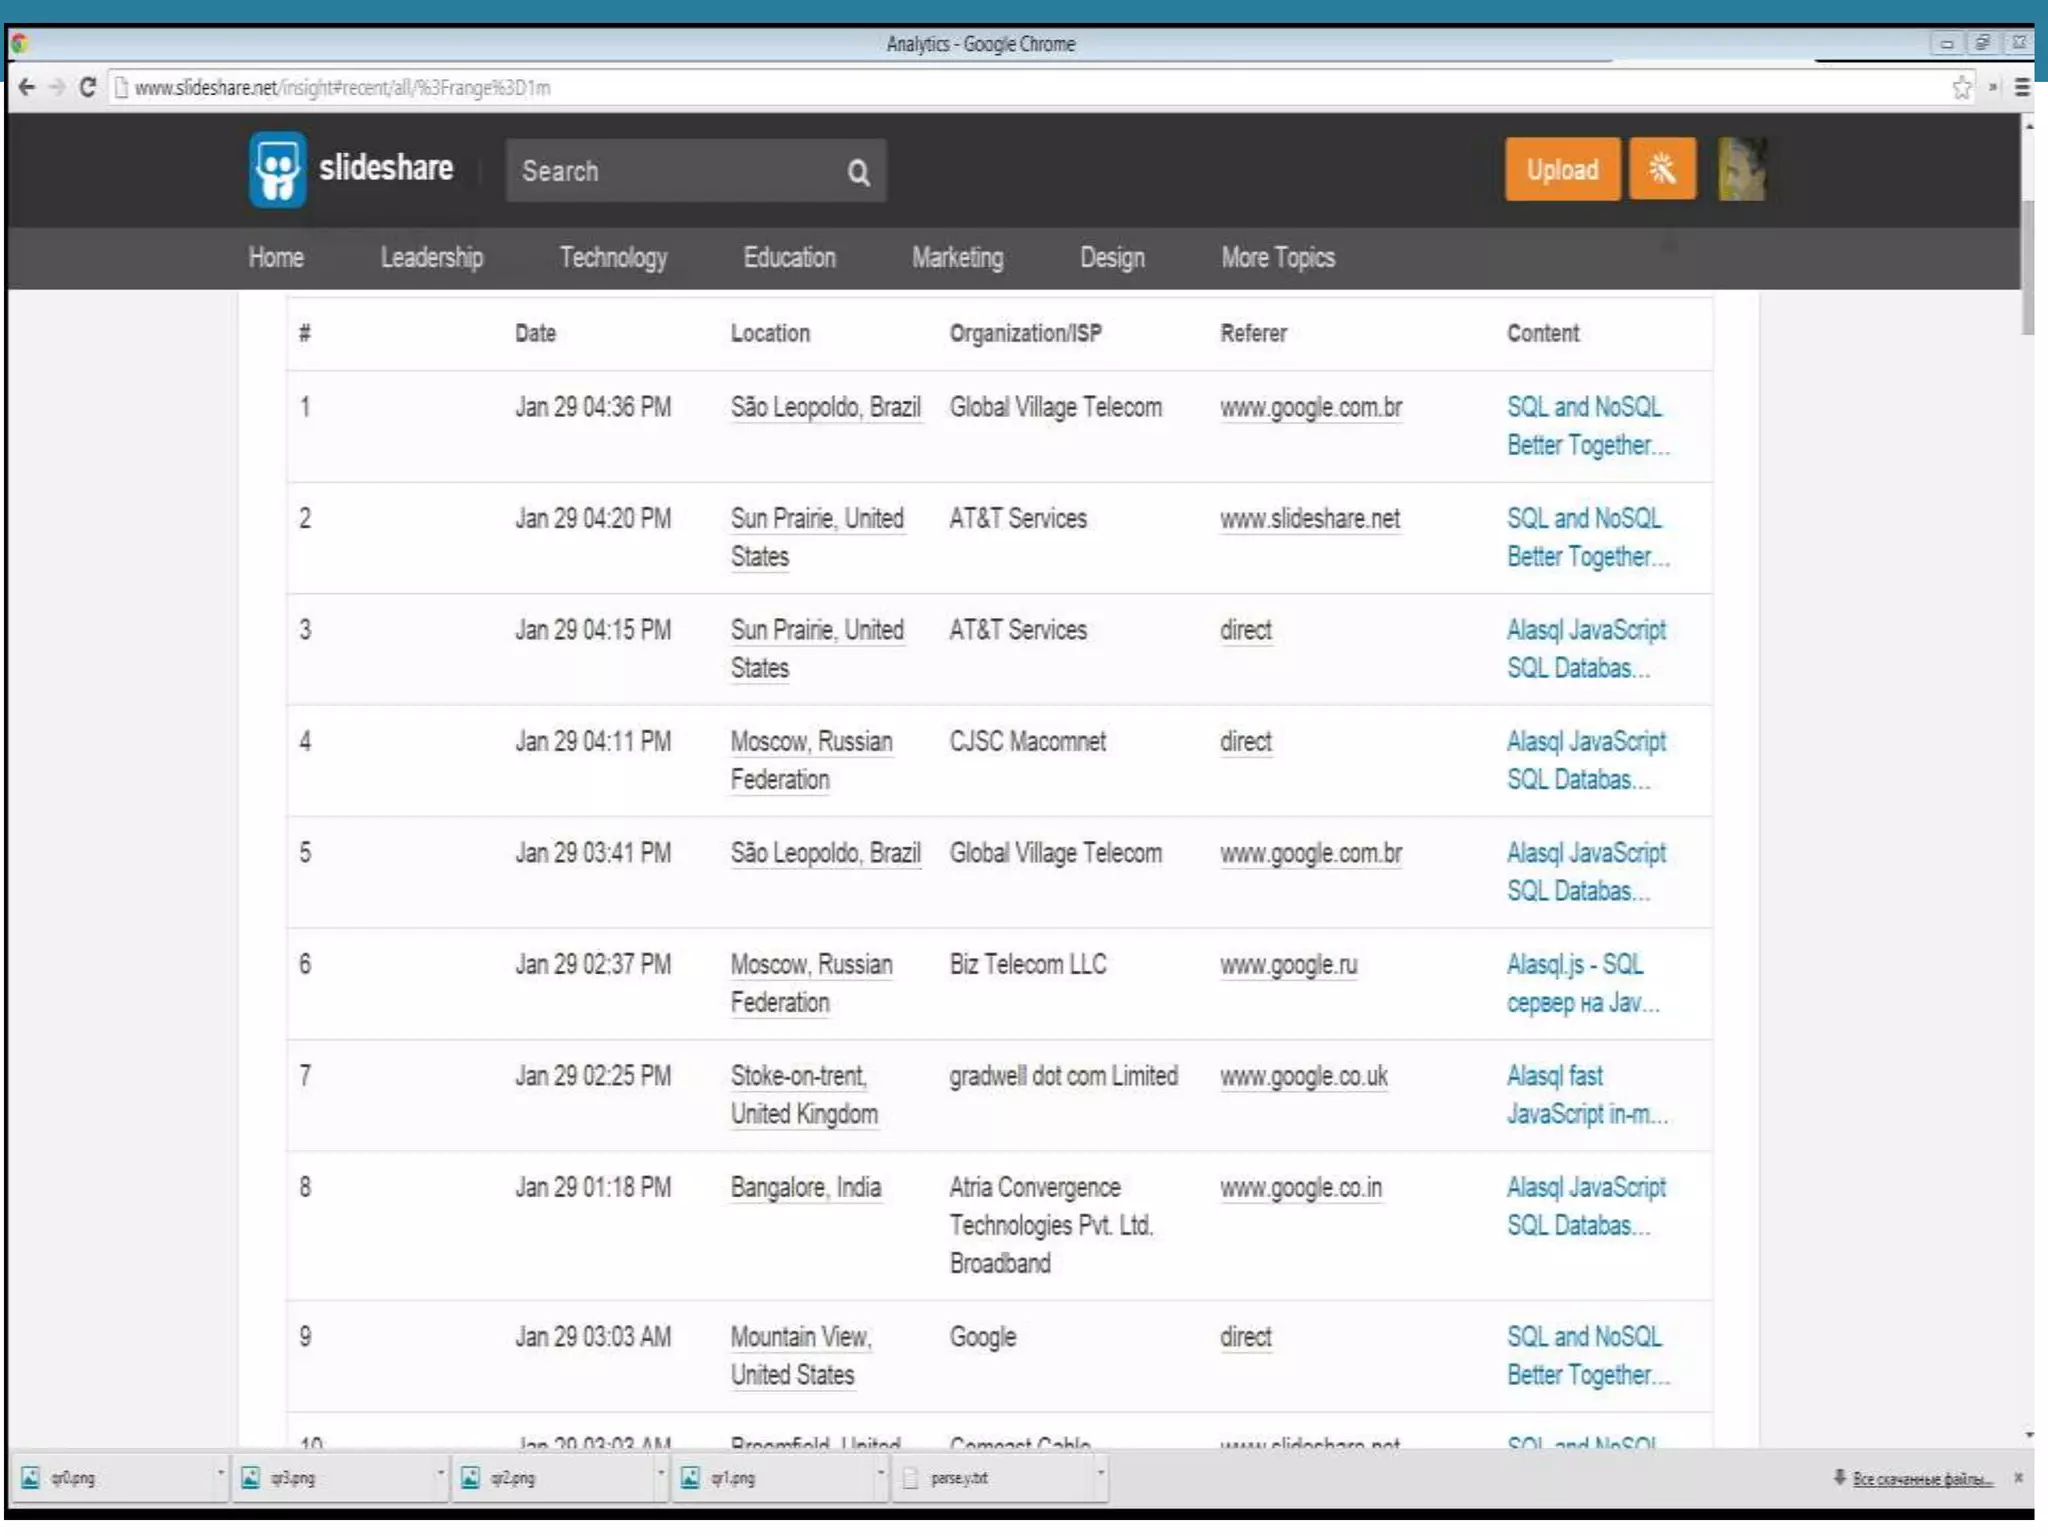The height and width of the screenshot is (1536, 2048).
Task: Open the Chrome menu icon
Action: tap(2022, 88)
